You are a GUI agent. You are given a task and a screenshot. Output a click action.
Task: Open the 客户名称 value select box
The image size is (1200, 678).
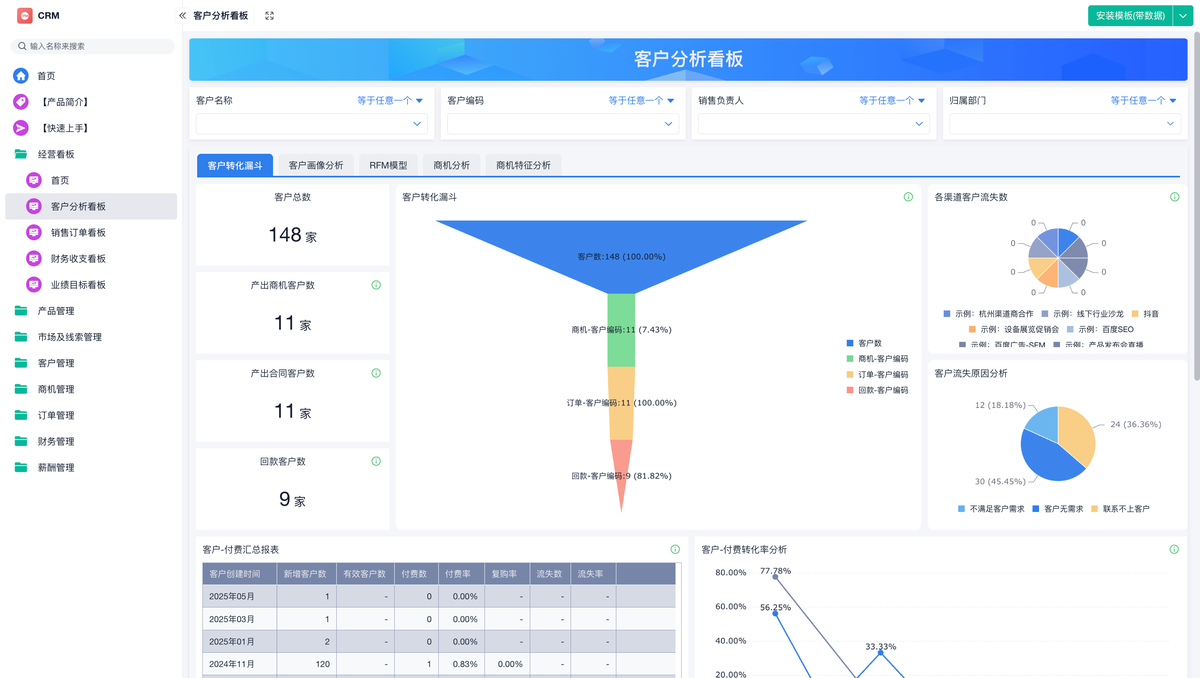(312, 124)
